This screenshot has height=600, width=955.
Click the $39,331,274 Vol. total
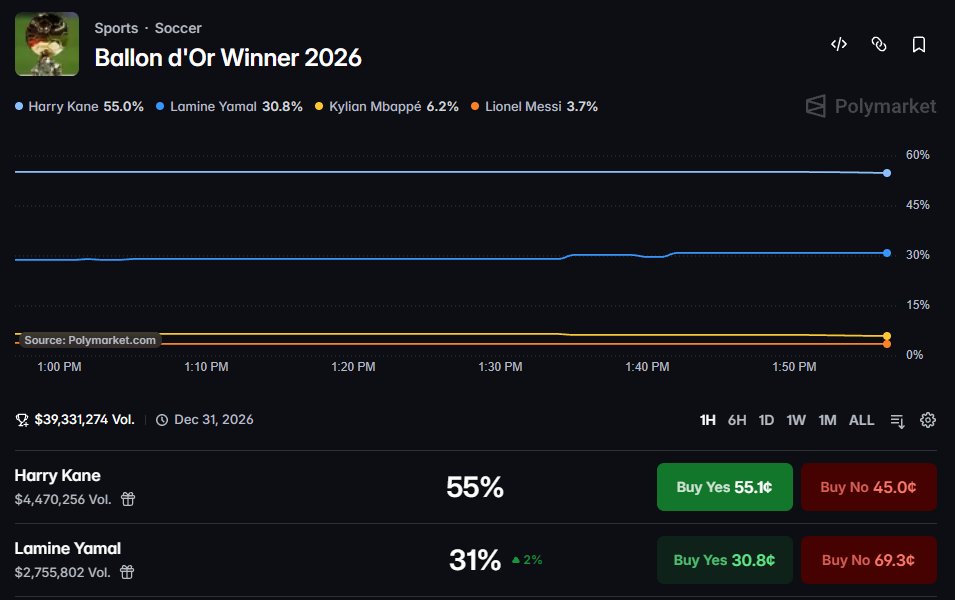click(85, 420)
